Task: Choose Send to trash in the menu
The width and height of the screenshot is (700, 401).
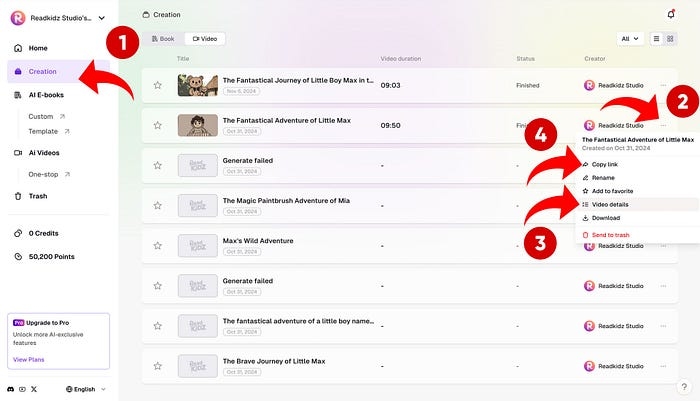Action: pos(610,235)
